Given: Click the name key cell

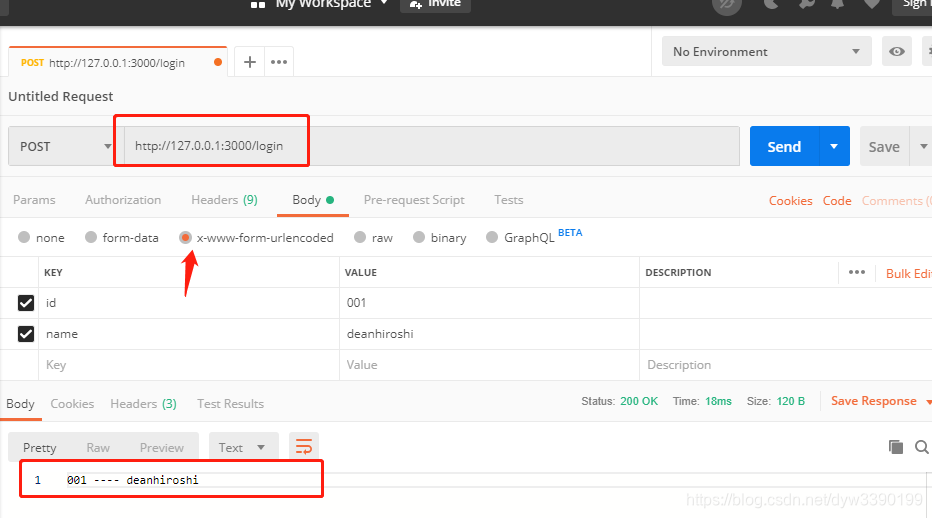Looking at the screenshot, I should coord(189,334).
